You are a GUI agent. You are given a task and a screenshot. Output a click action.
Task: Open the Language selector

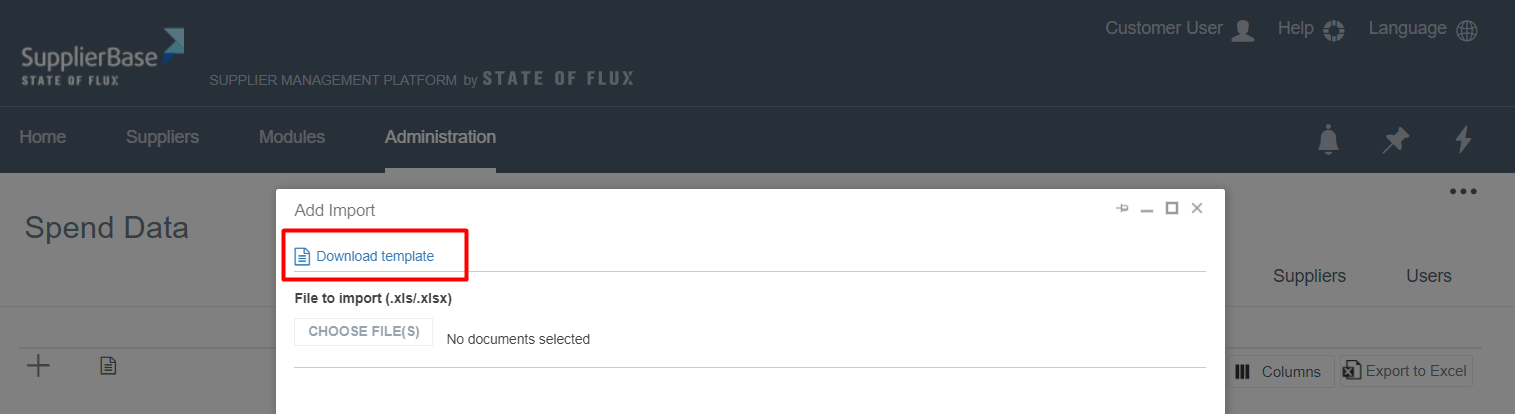tap(1422, 29)
